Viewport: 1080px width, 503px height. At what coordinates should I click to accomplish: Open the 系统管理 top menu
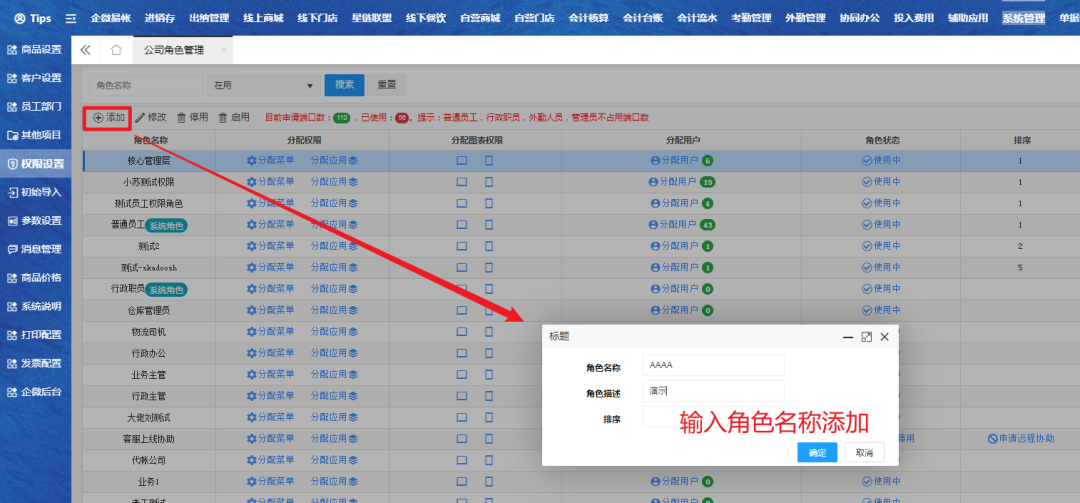coord(1022,18)
